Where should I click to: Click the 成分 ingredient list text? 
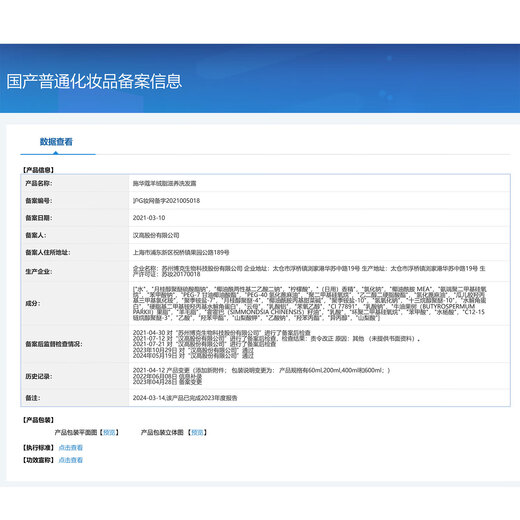[310, 303]
